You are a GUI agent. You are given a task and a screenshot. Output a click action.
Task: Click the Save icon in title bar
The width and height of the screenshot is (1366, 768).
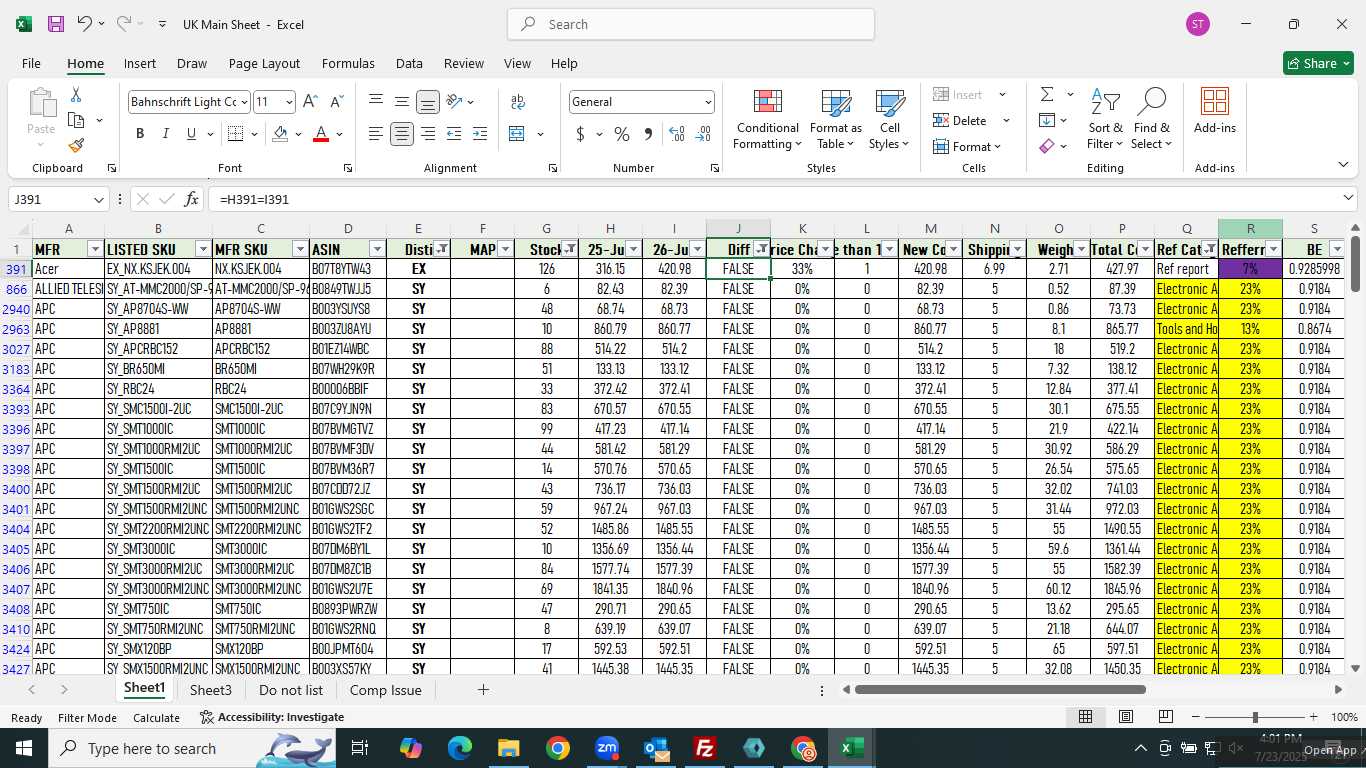(x=56, y=24)
